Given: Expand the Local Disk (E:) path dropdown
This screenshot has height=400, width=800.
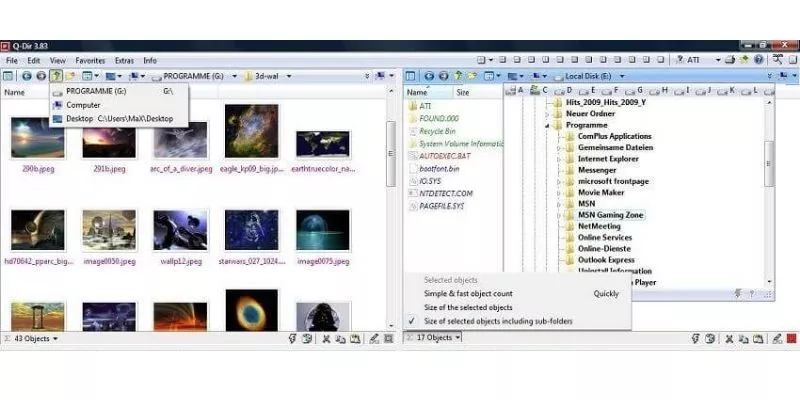Looking at the screenshot, I should [618, 76].
